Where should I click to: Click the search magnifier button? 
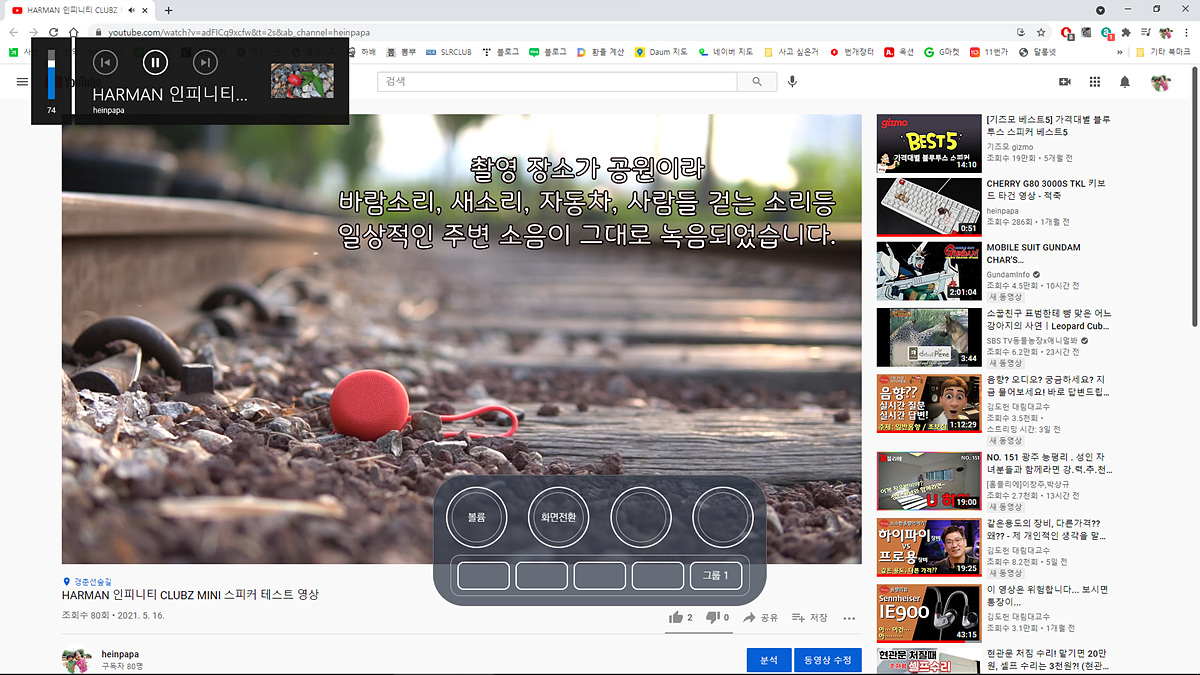[x=758, y=82]
